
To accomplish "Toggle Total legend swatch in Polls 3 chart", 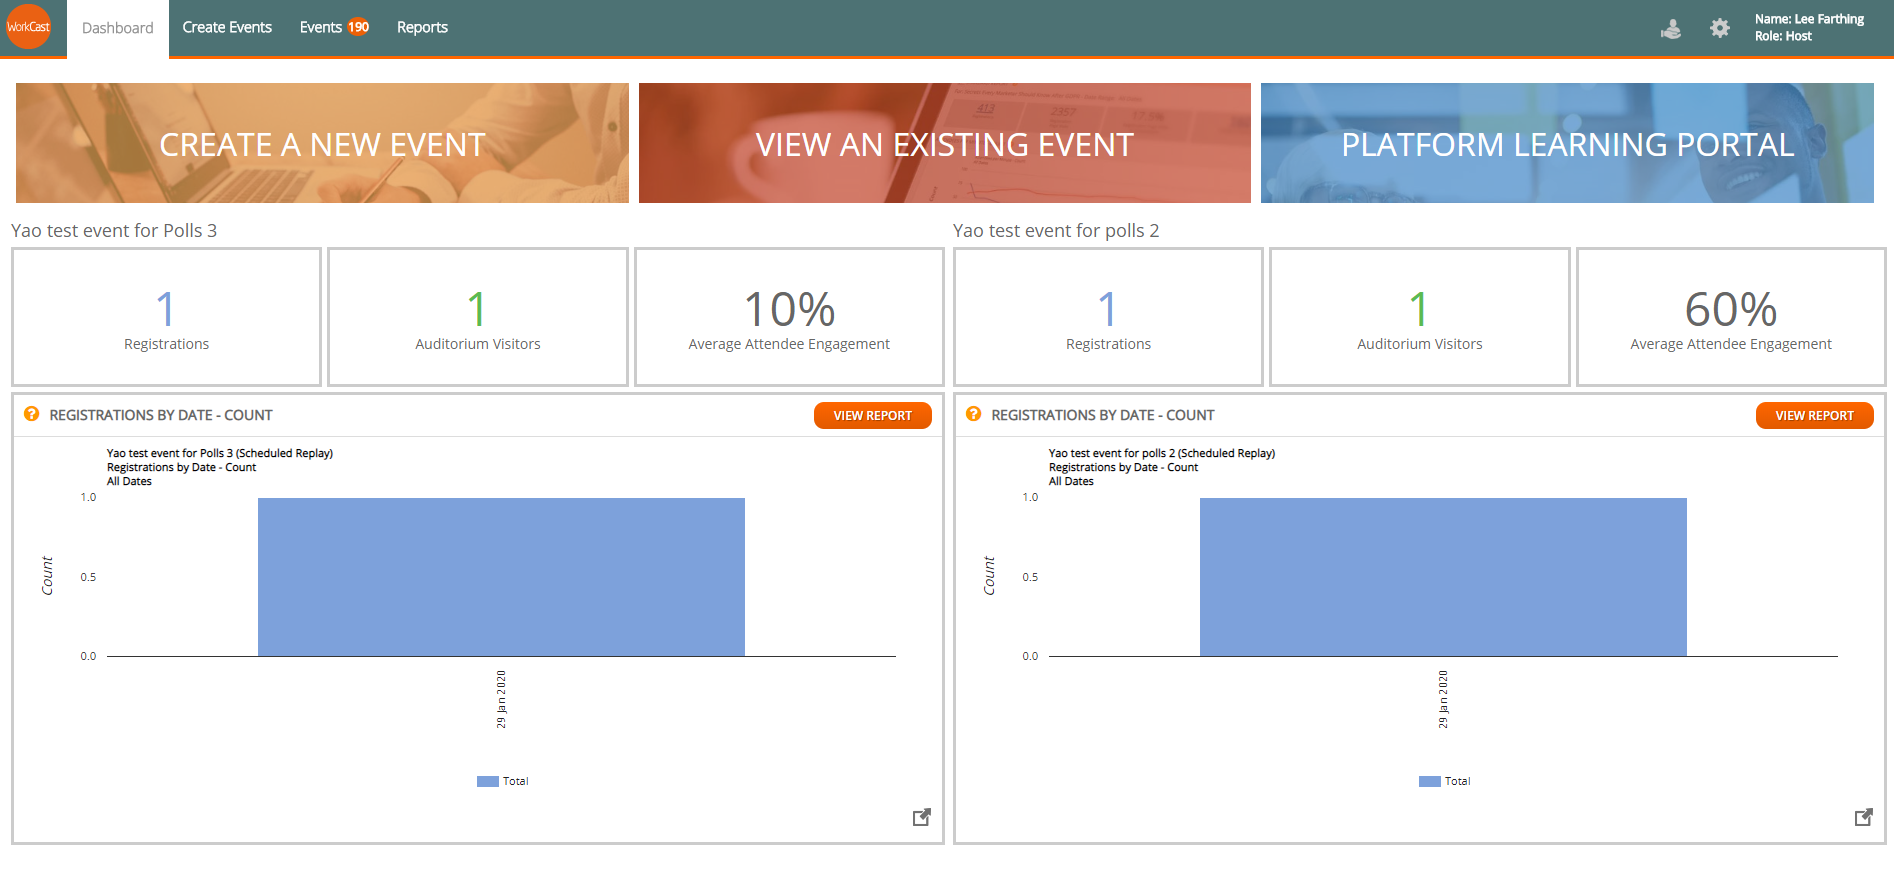I will click(488, 781).
